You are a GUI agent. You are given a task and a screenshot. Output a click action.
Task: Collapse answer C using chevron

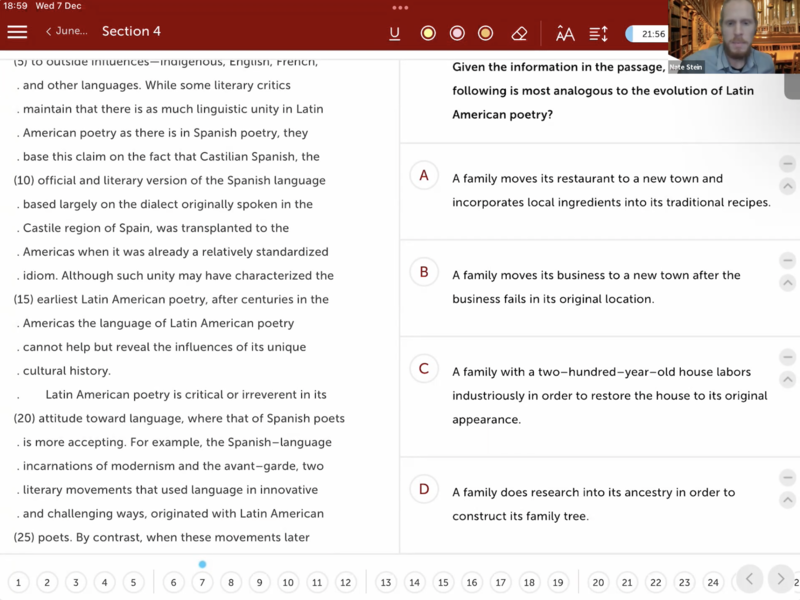pyautogui.click(x=787, y=380)
